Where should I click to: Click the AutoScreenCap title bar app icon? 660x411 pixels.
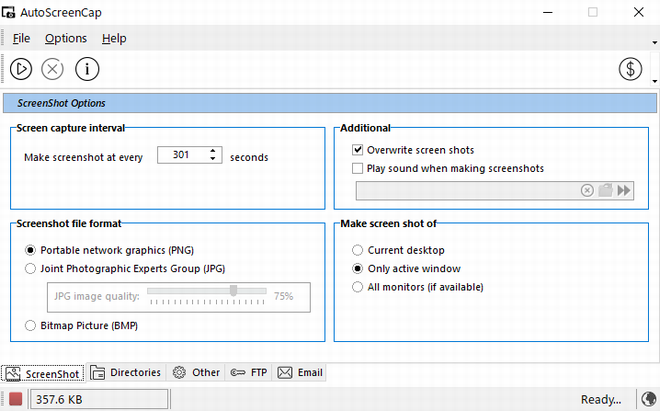coord(8,12)
